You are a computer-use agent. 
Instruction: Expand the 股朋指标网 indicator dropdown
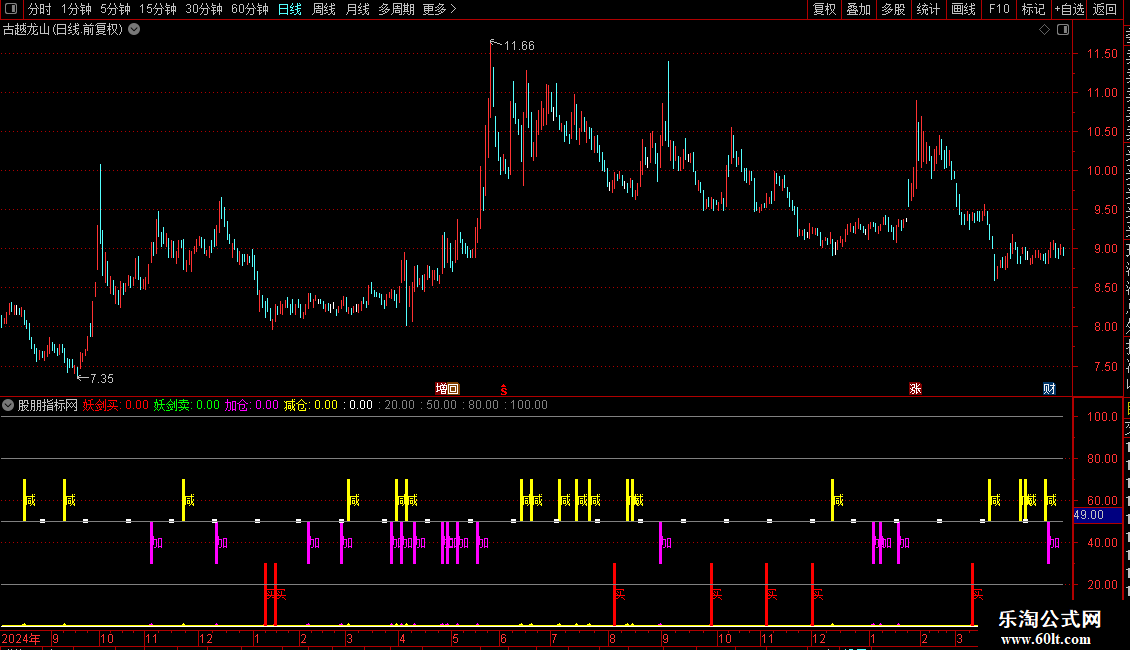[8, 405]
